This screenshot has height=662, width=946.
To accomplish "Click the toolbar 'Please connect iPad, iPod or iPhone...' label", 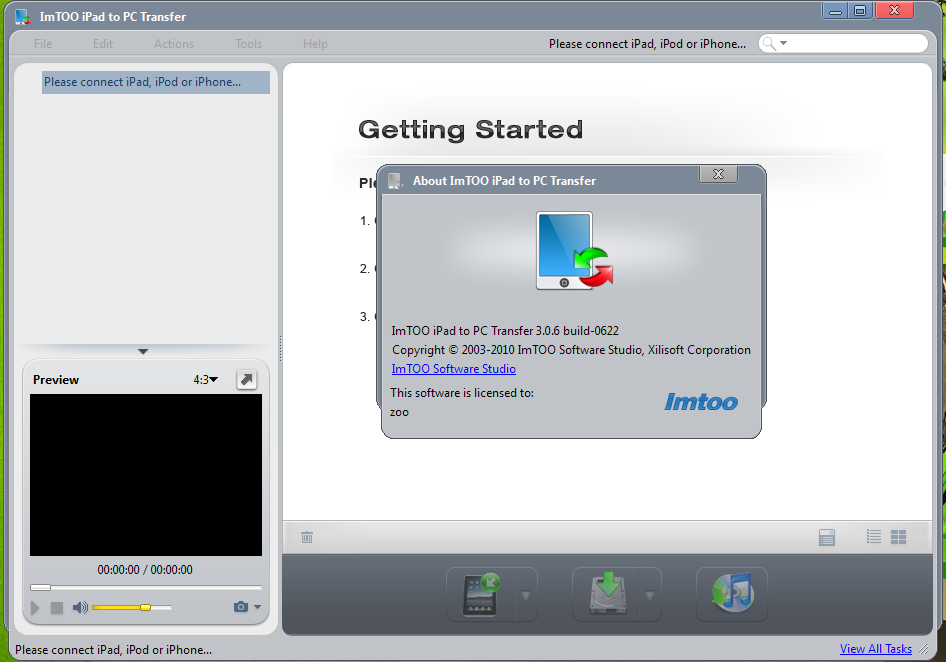I will [x=647, y=44].
